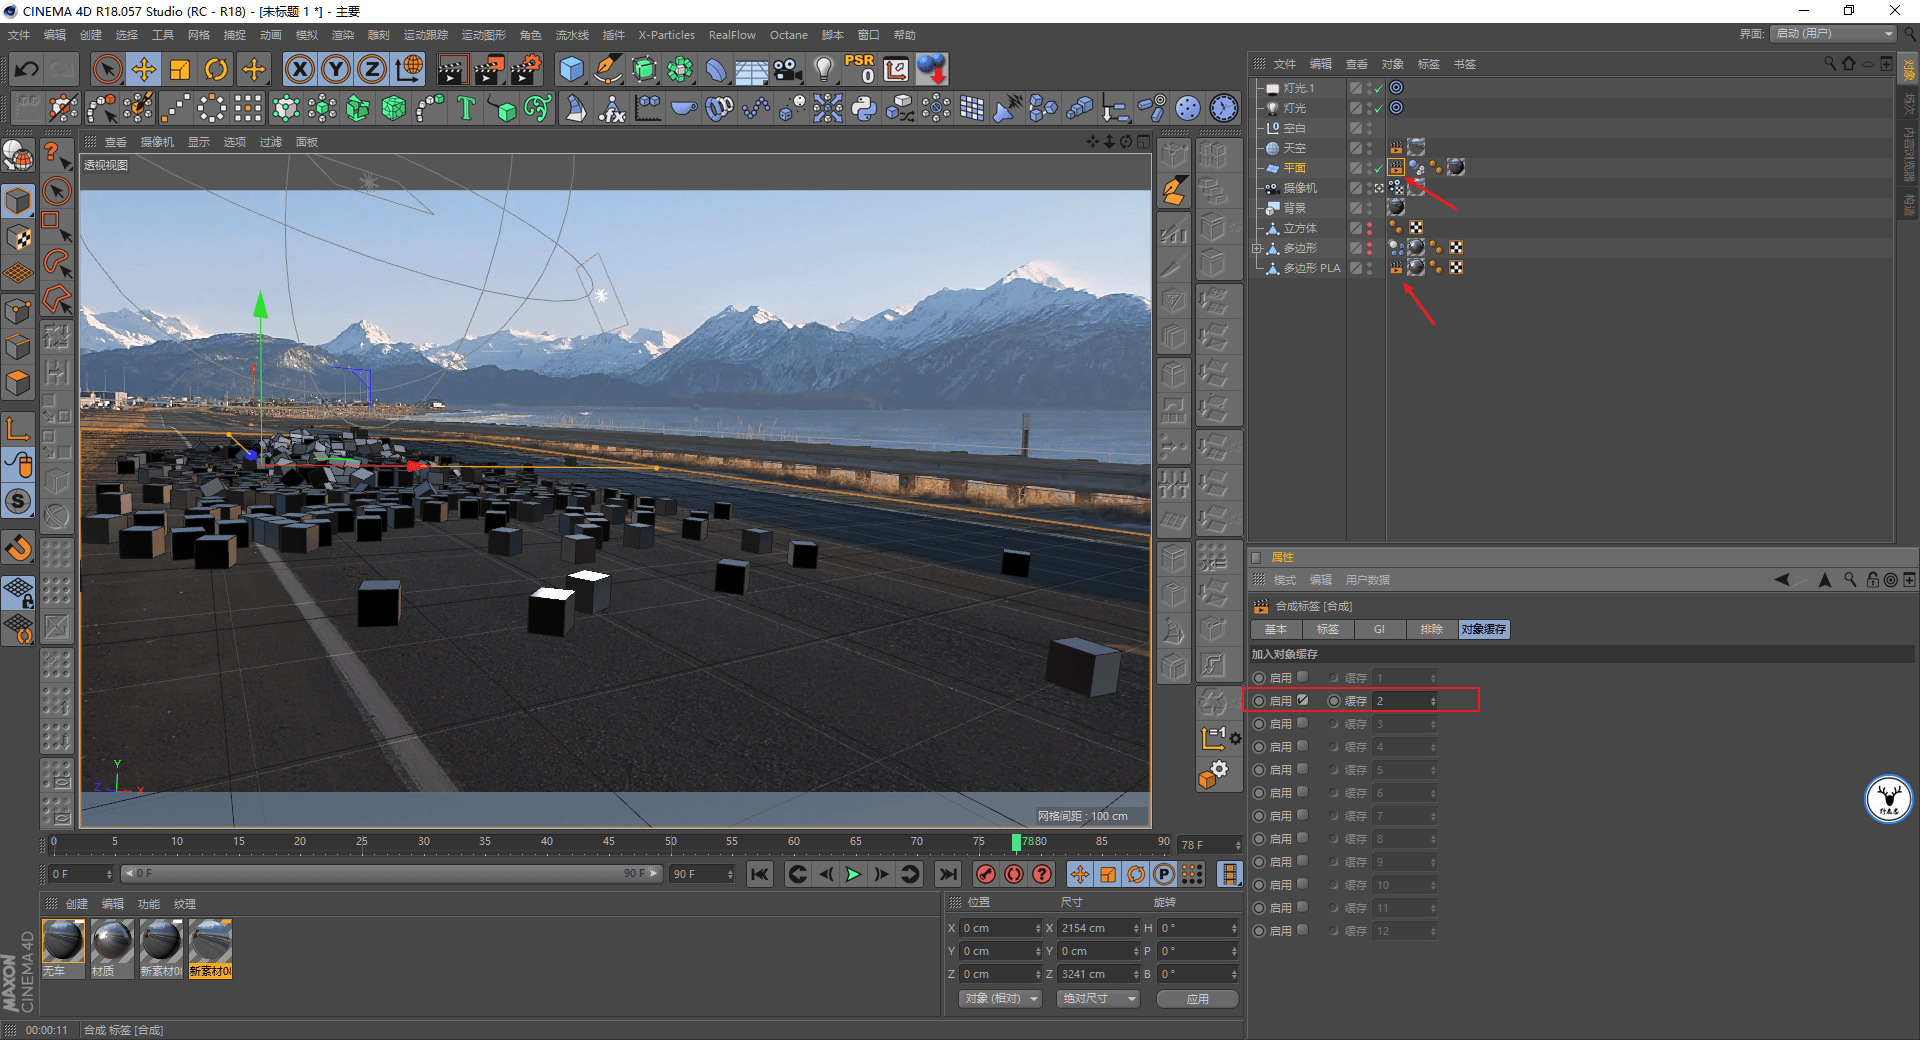The height and width of the screenshot is (1040, 1920).
Task: Click the Play forward button in timeline
Action: (853, 874)
